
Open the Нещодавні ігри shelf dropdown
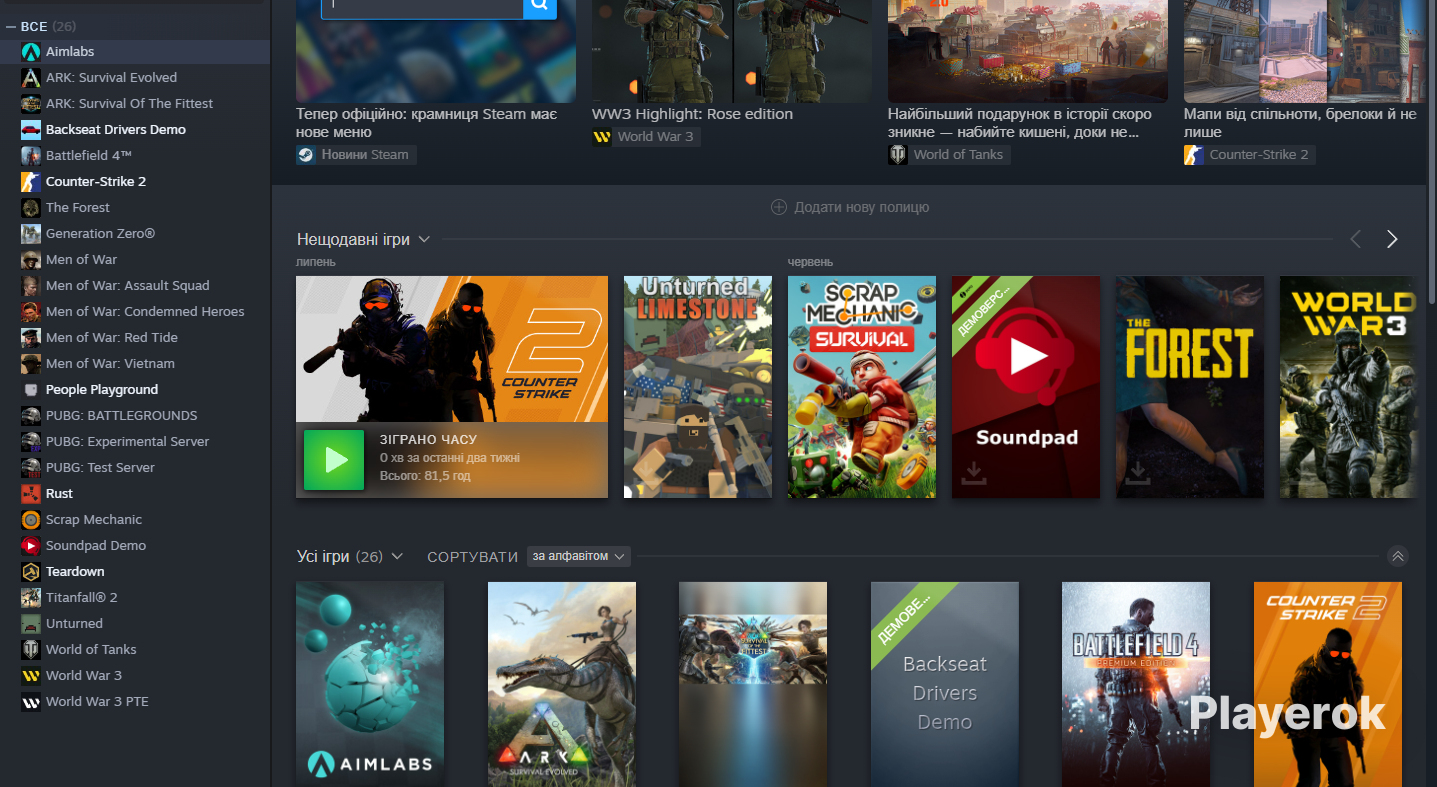[x=424, y=239]
